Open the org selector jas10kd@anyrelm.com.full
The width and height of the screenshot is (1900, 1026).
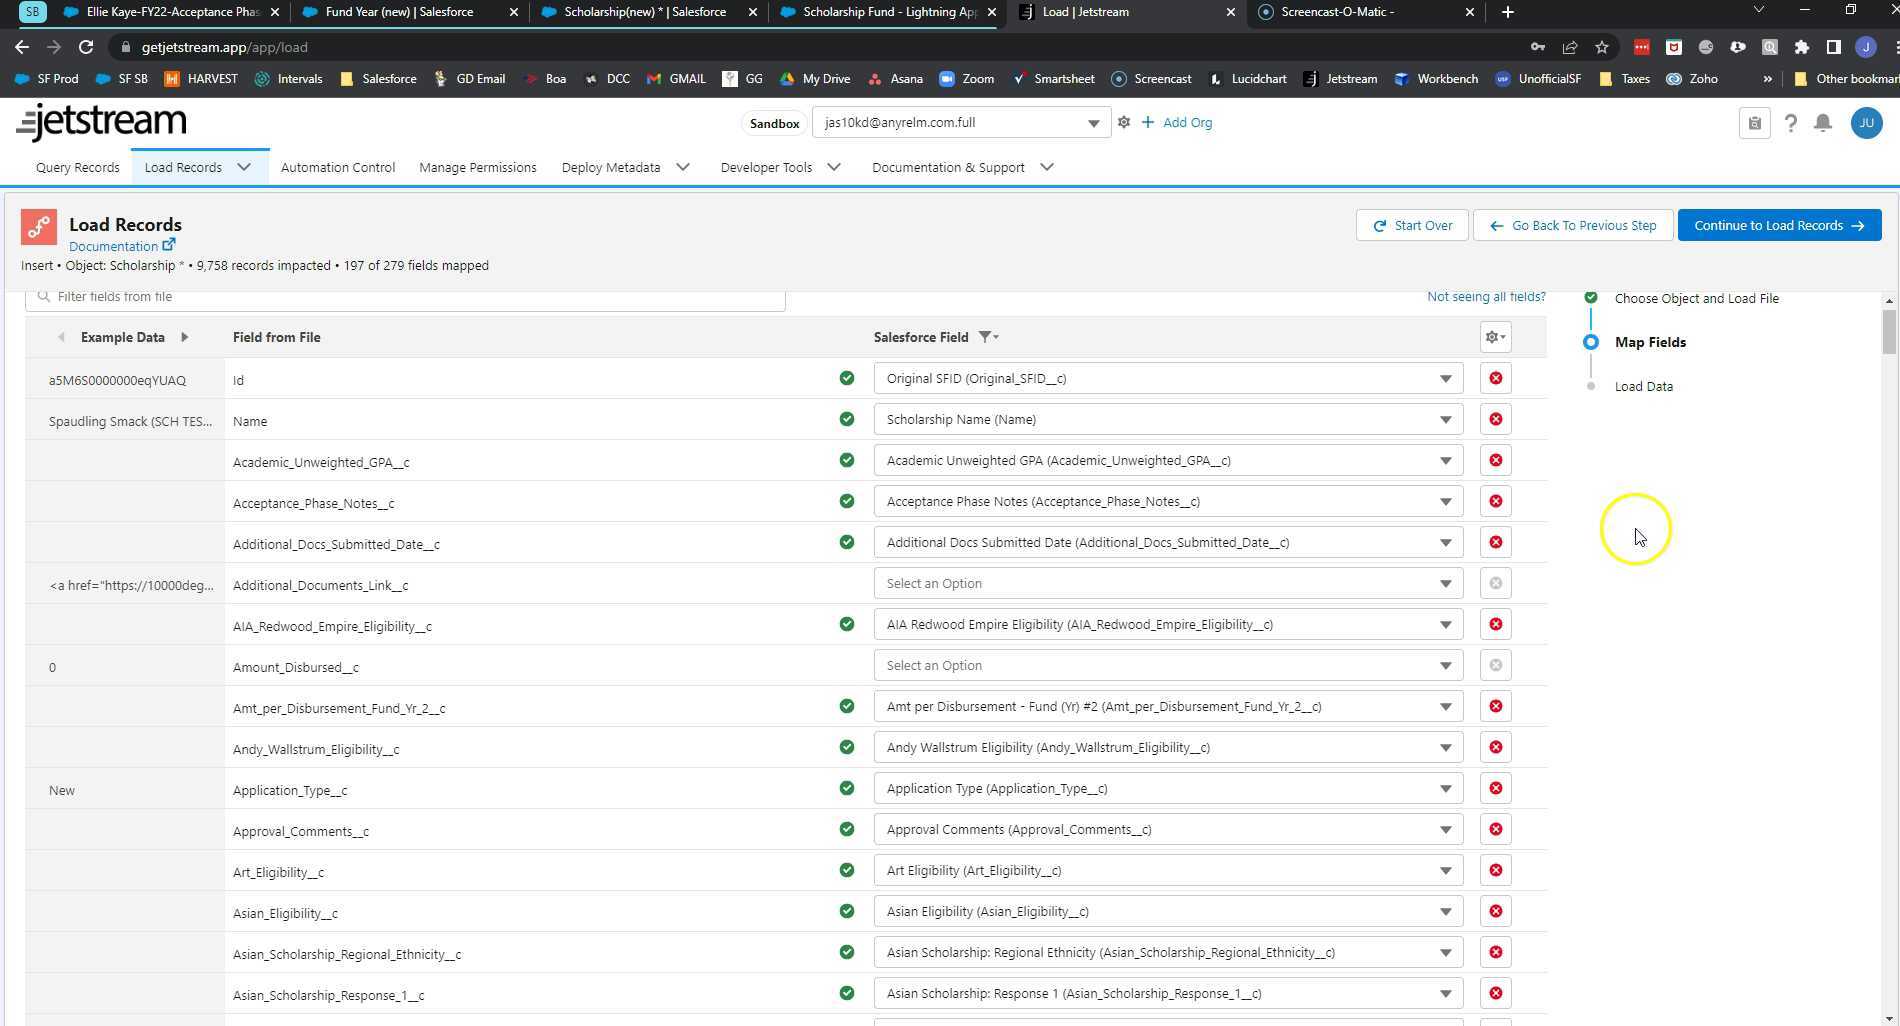coord(961,123)
